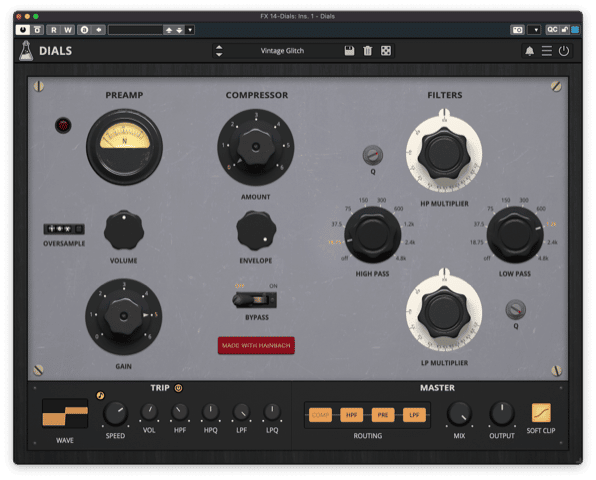Click the Trip LPF knob
This screenshot has height=480, width=596.
point(241,412)
